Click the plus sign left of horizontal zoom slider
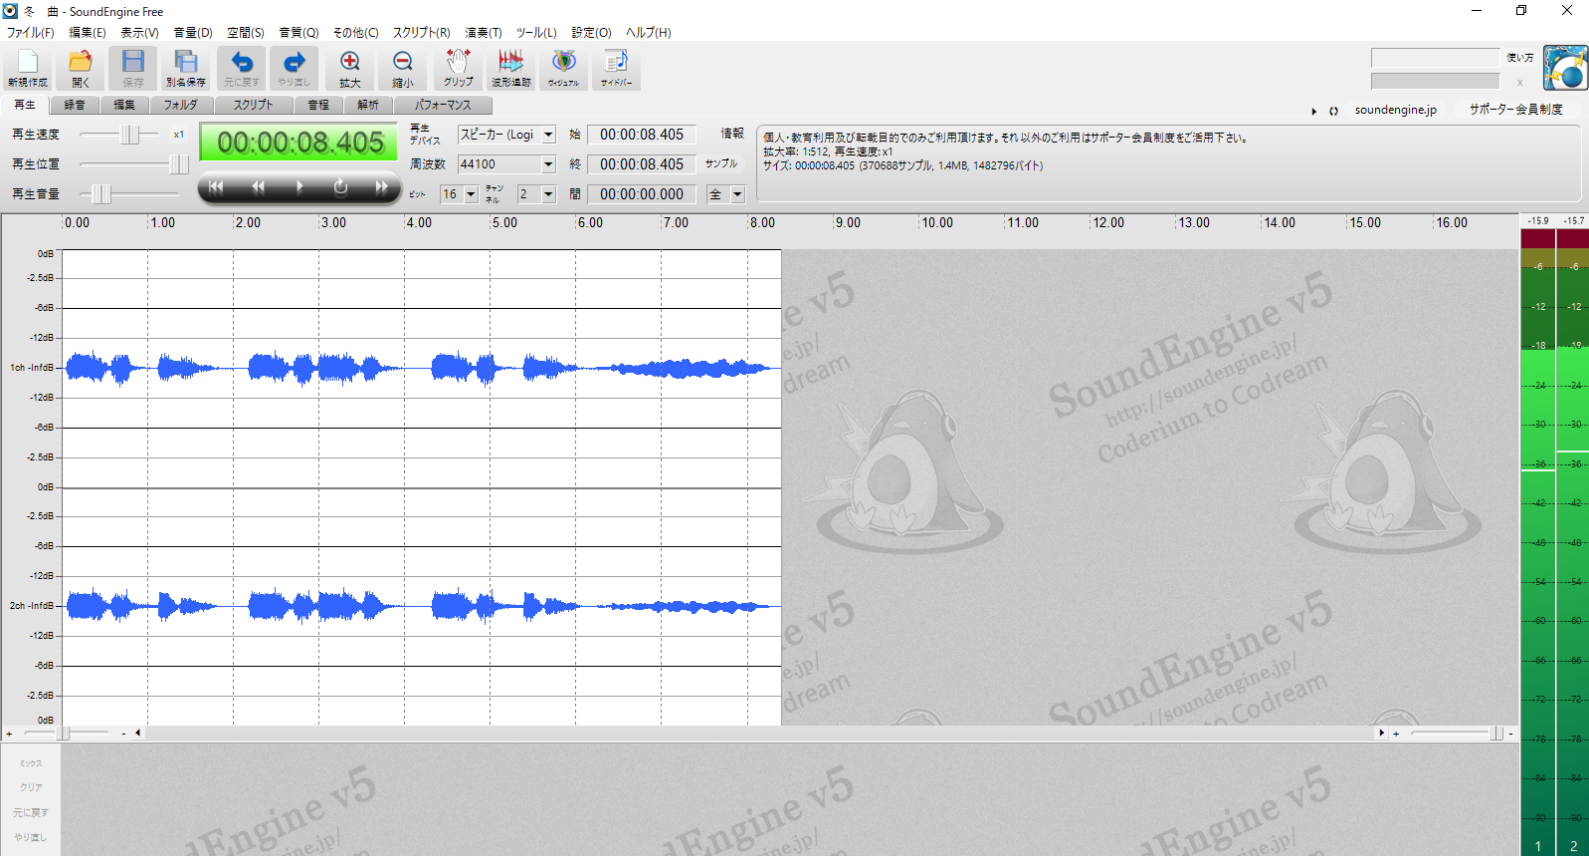This screenshot has width=1589, height=856. (x=9, y=733)
